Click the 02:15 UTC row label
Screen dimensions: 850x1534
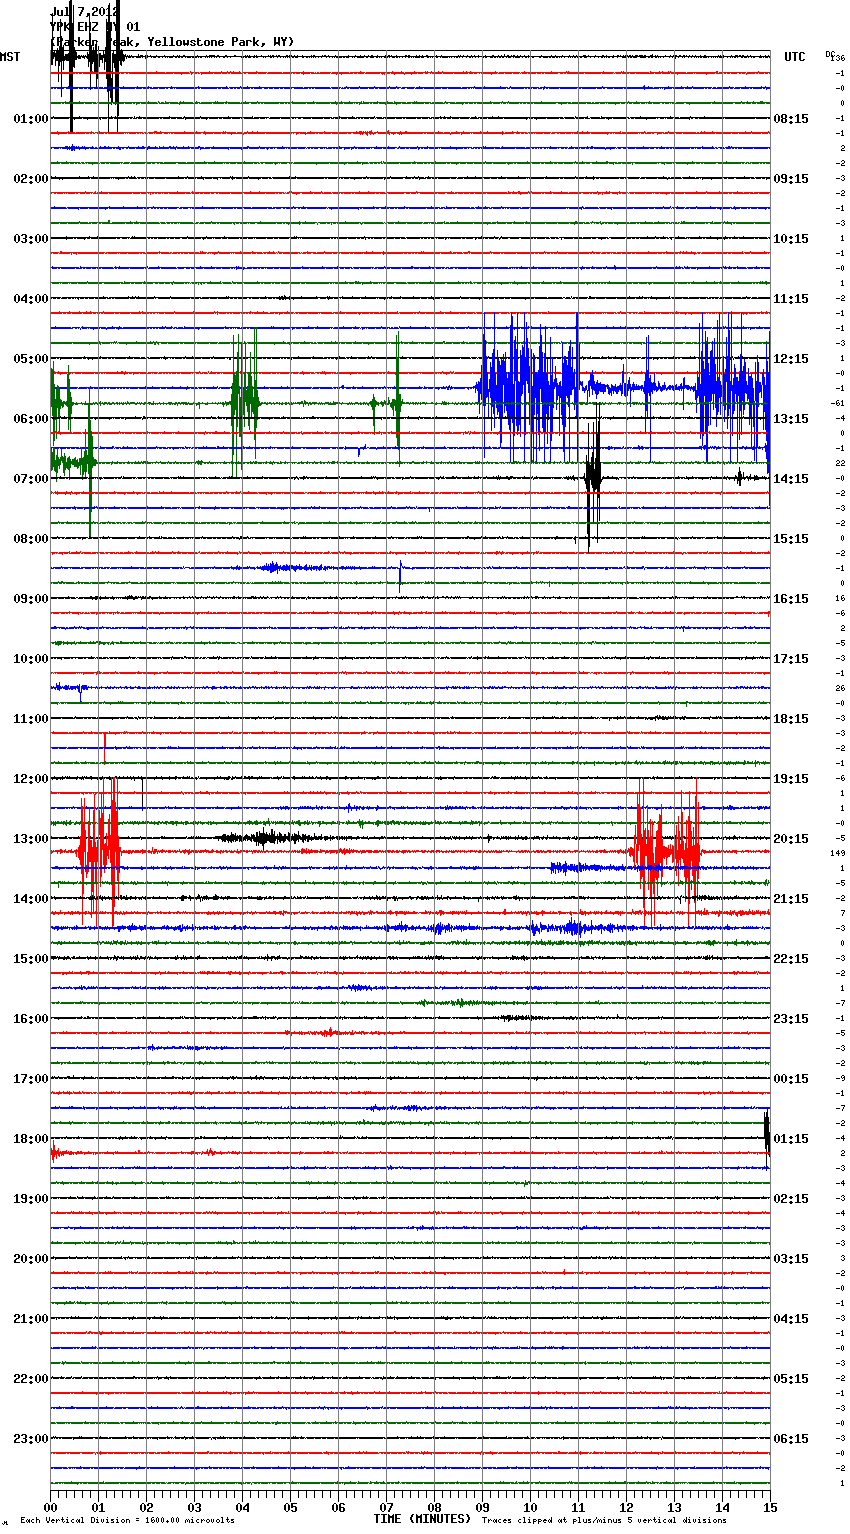click(791, 1199)
